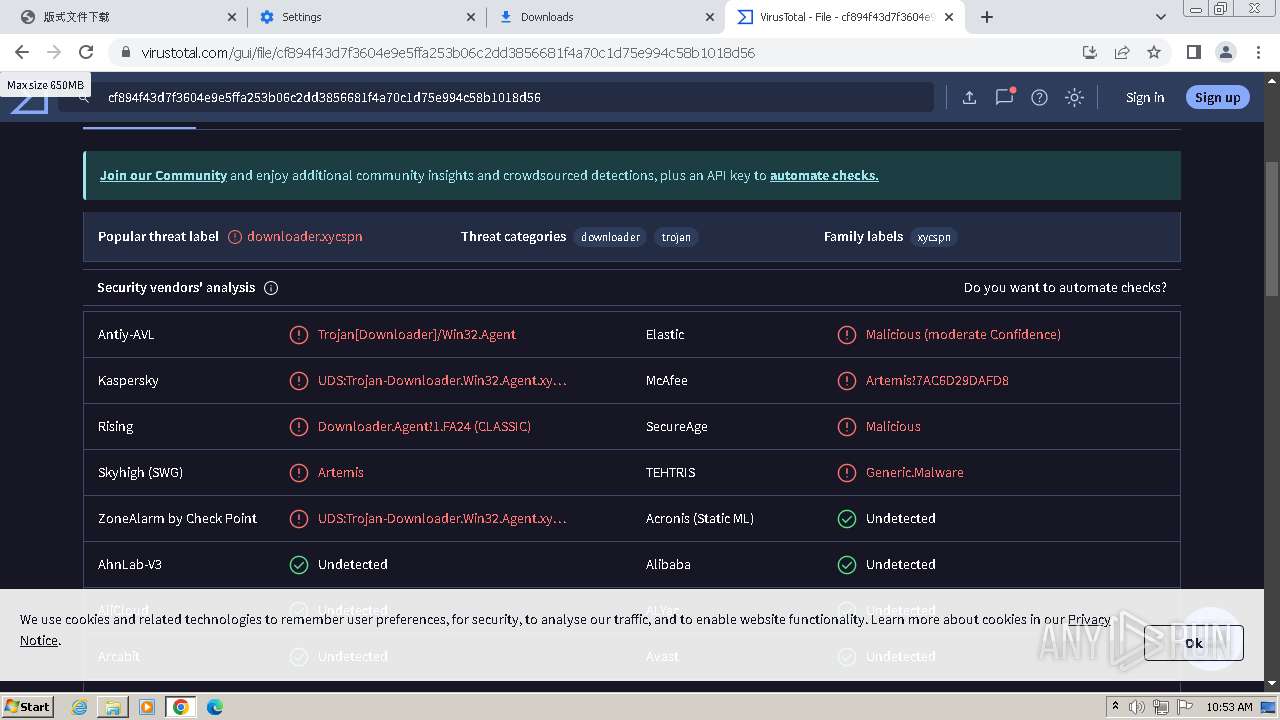Viewport: 1280px width, 720px height.
Task: Click the AhnLab-V3 undetected checkmark icon
Action: click(299, 564)
